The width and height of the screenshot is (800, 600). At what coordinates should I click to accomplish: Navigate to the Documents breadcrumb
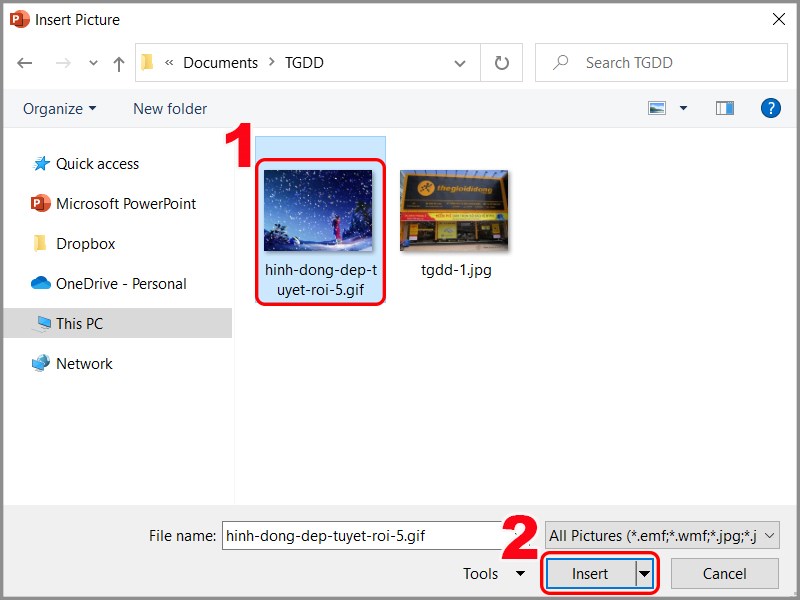click(x=220, y=62)
